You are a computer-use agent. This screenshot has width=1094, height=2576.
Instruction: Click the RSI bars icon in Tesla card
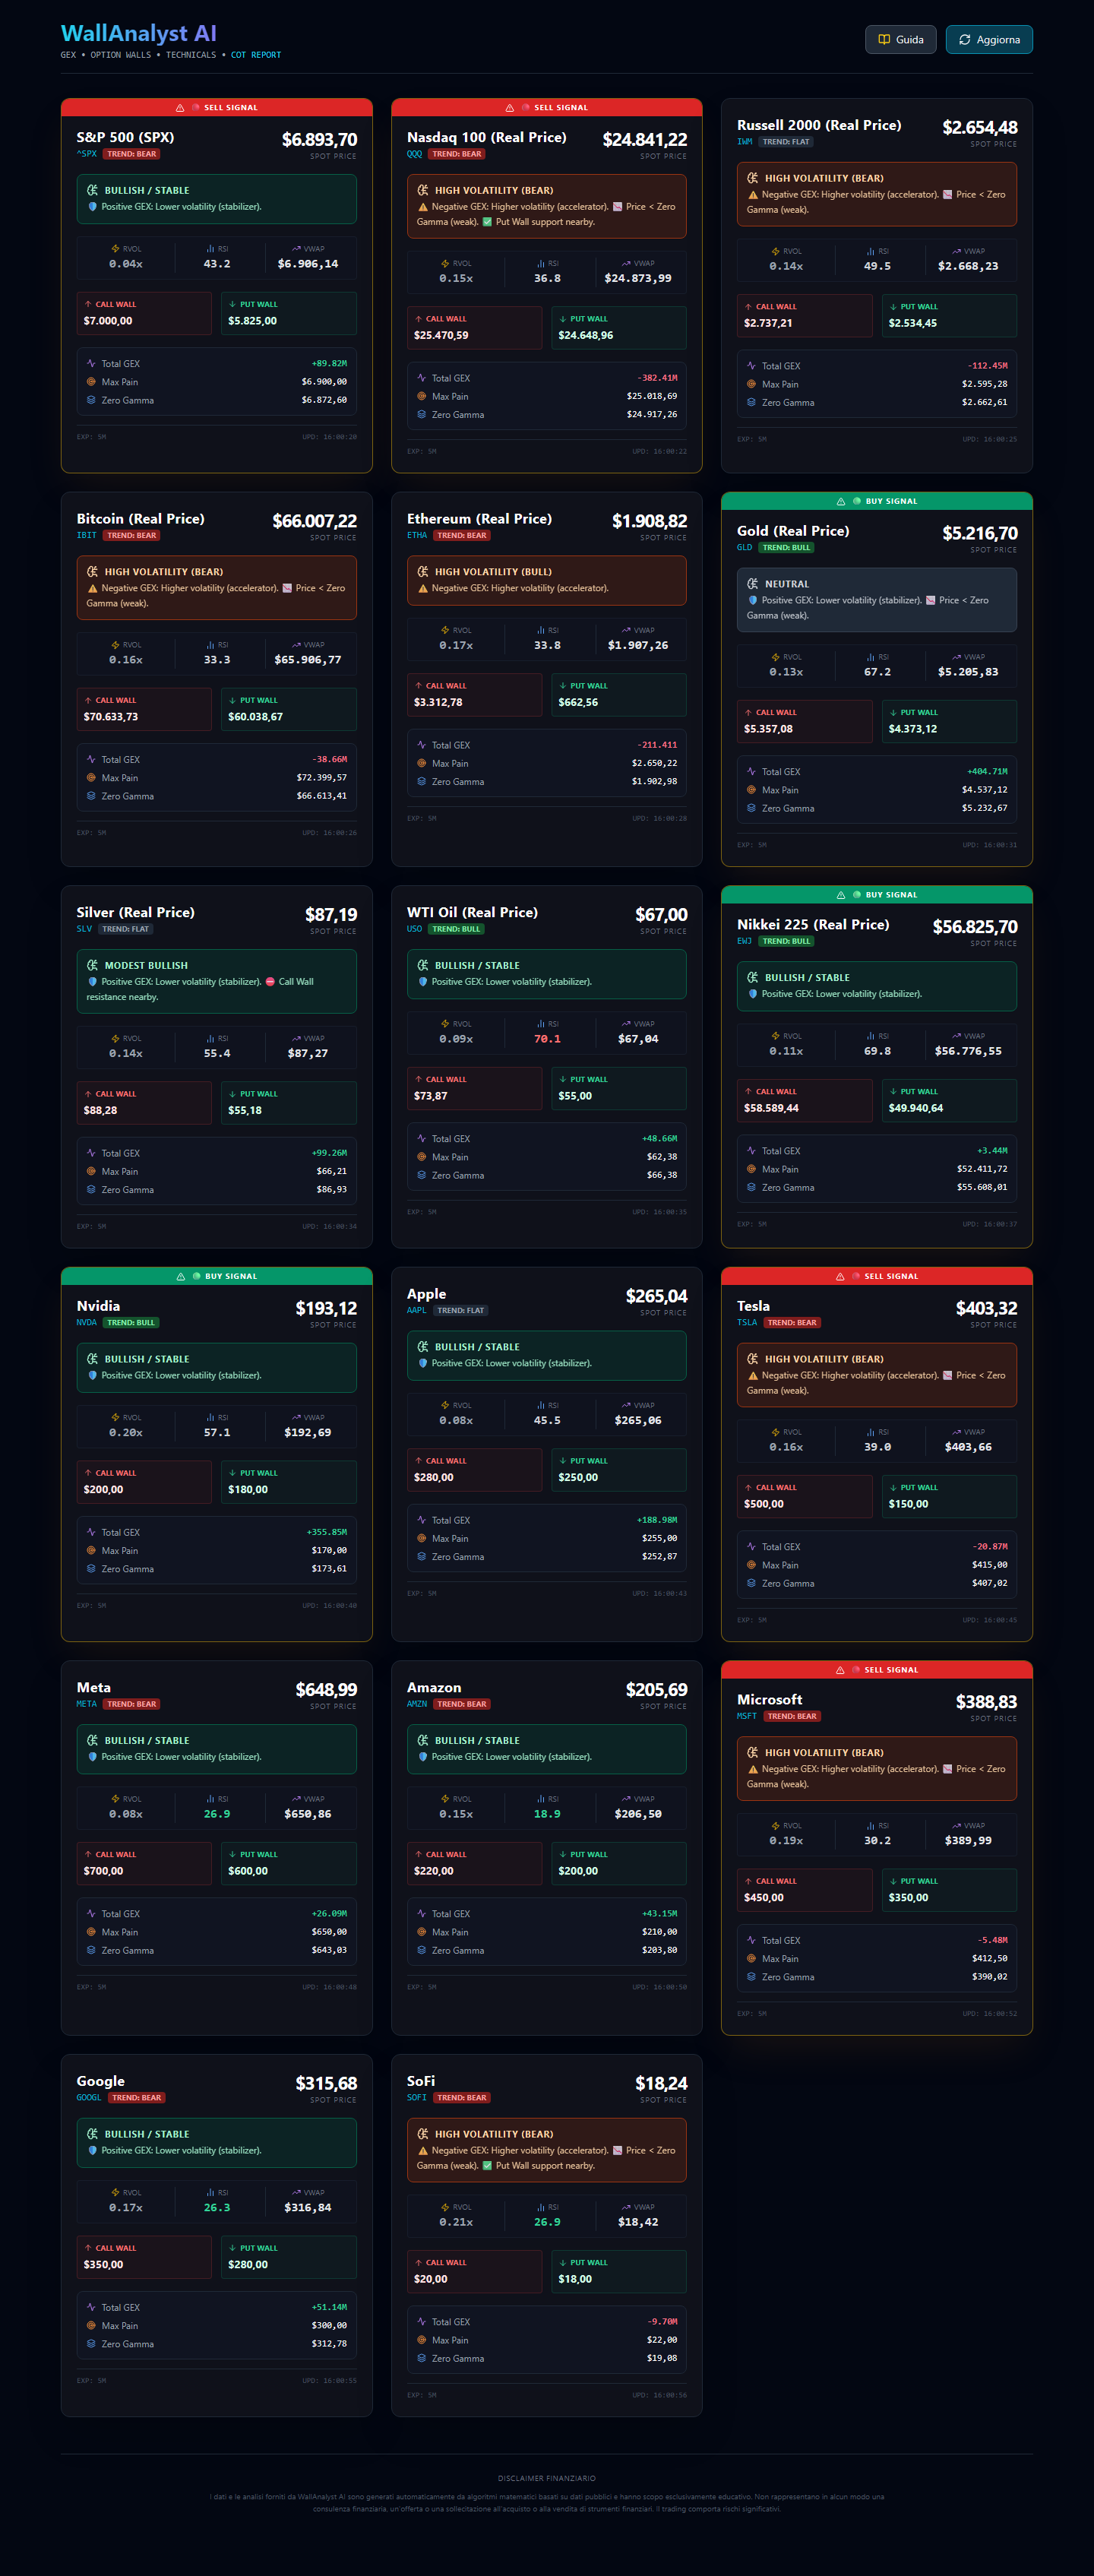pos(870,1432)
